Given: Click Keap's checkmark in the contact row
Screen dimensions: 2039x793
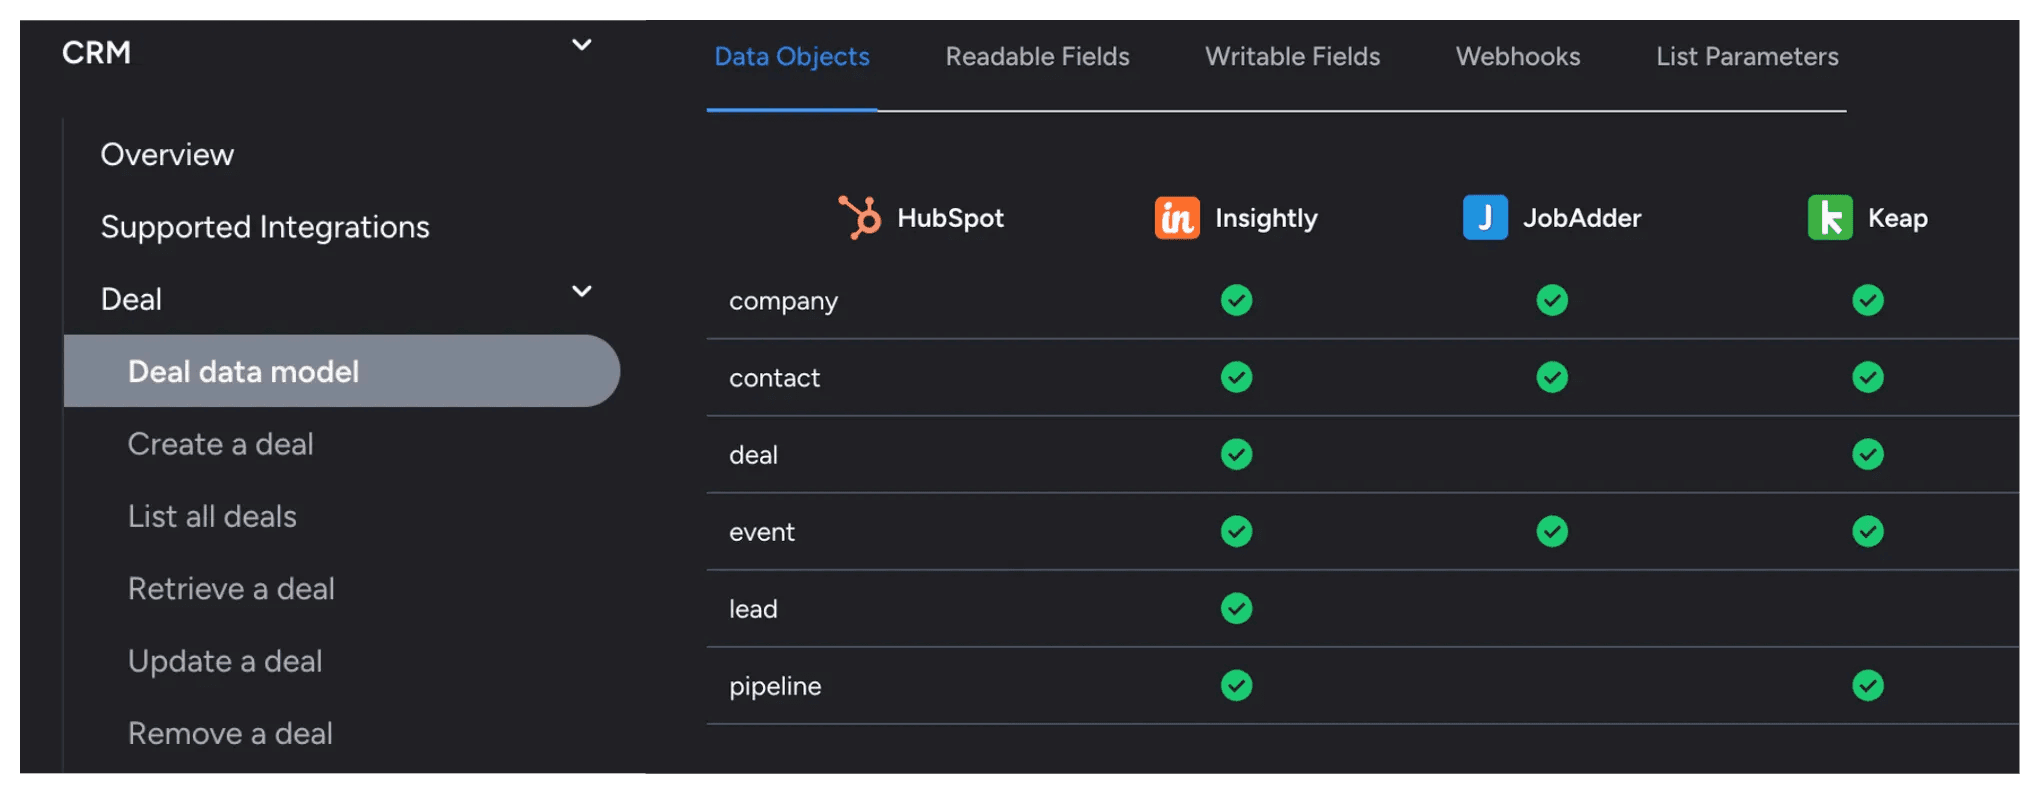Looking at the screenshot, I should click(1867, 377).
